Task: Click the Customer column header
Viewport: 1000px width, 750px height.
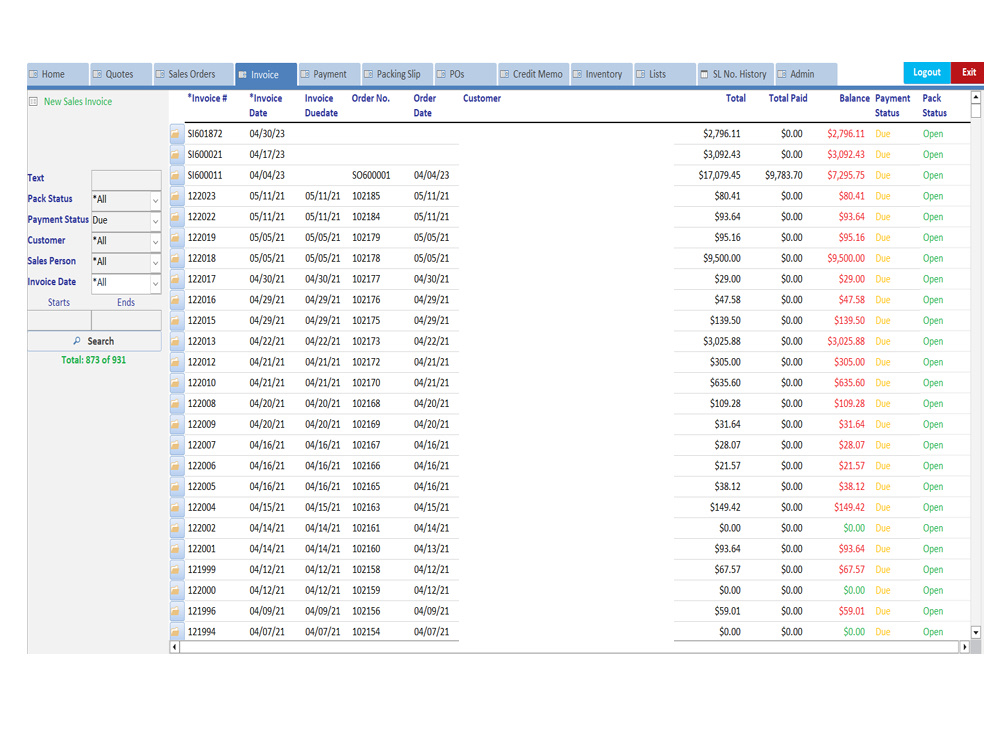Action: coord(482,98)
